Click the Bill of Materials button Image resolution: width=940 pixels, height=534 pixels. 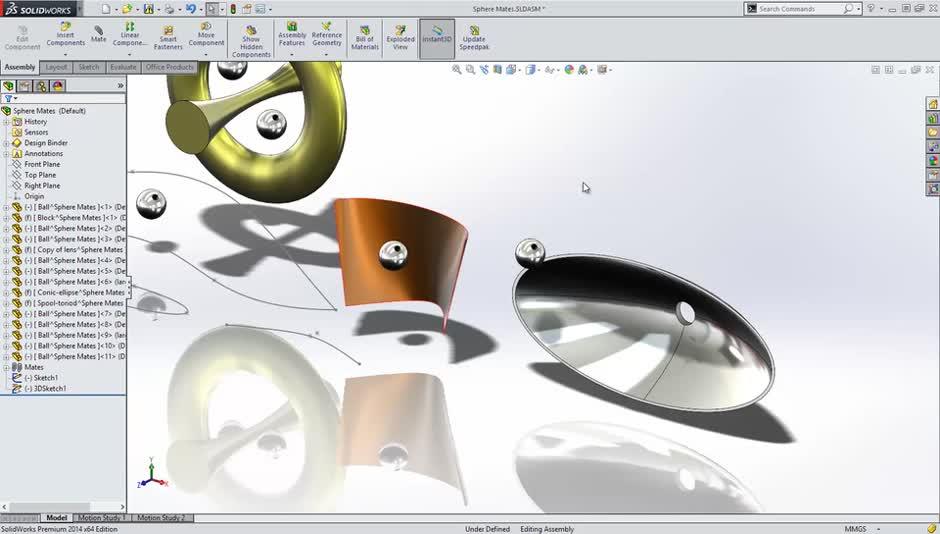click(365, 36)
